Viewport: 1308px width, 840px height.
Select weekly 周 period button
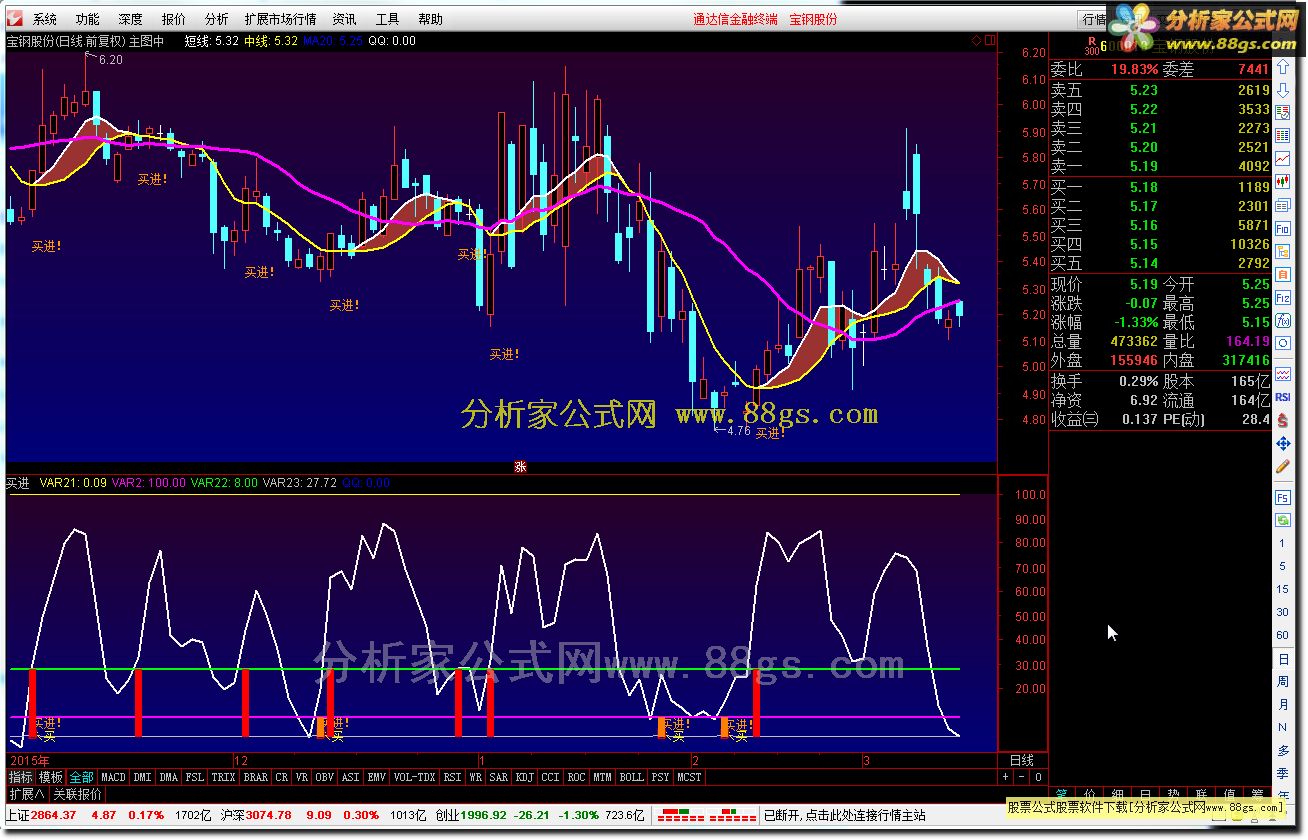click(x=1283, y=681)
